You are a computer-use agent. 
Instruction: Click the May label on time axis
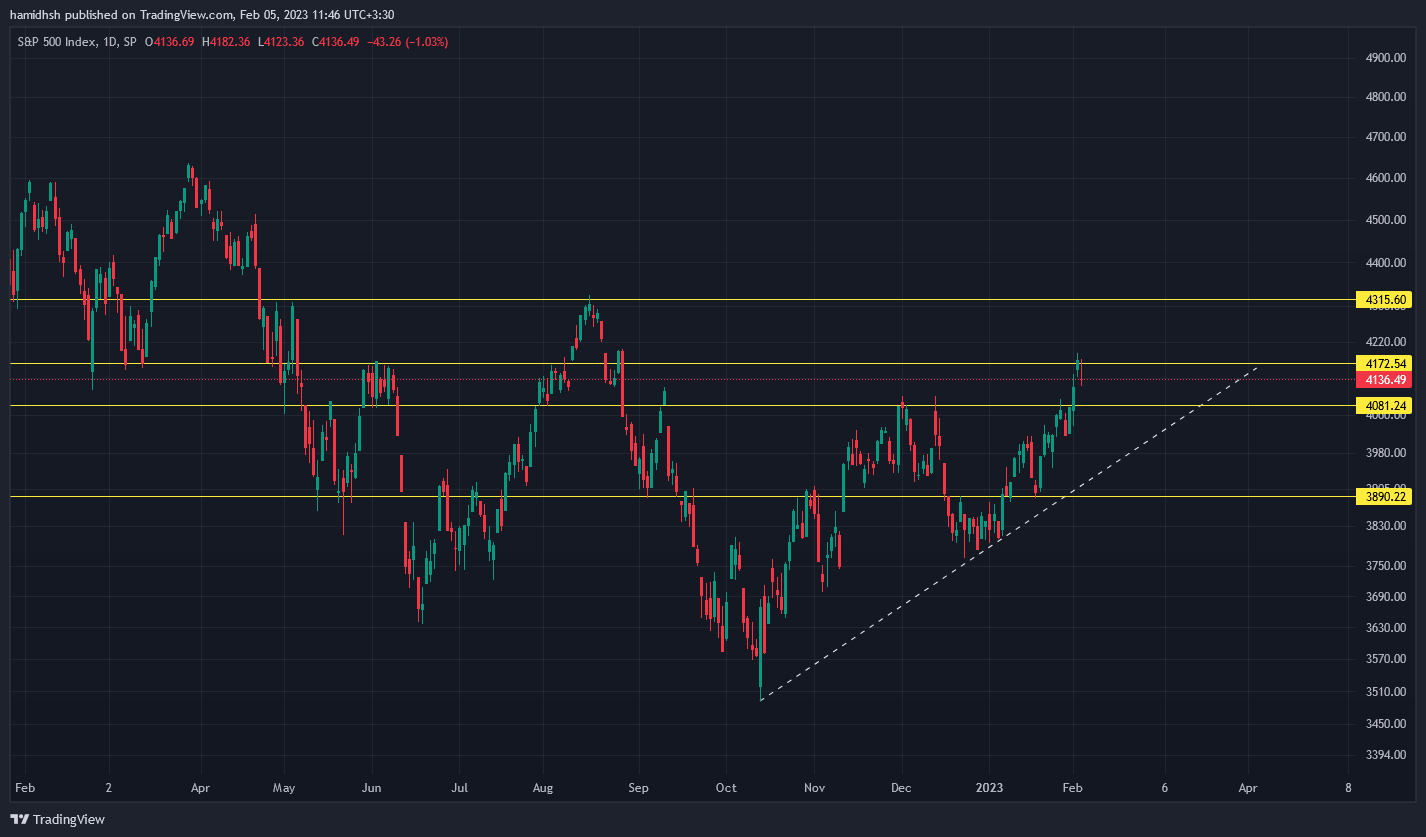[x=284, y=788]
